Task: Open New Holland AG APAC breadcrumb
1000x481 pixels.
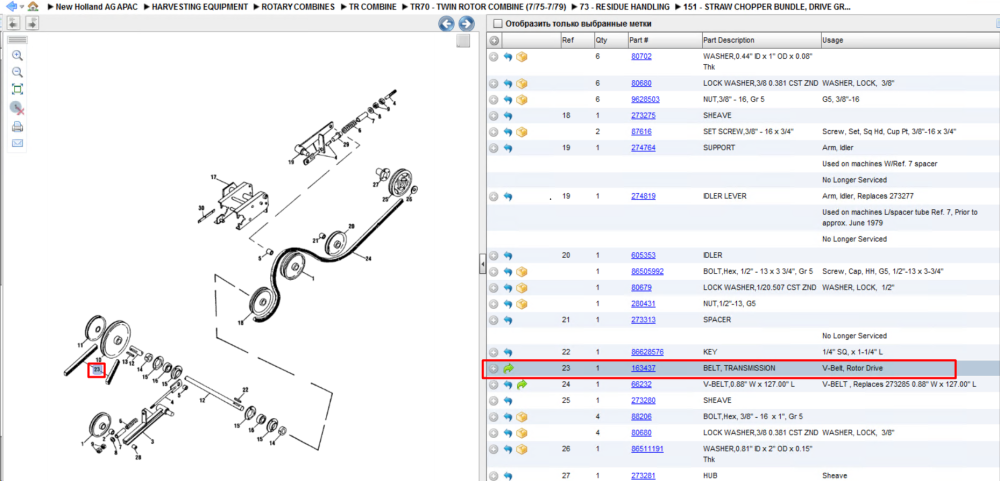Action: [96, 8]
